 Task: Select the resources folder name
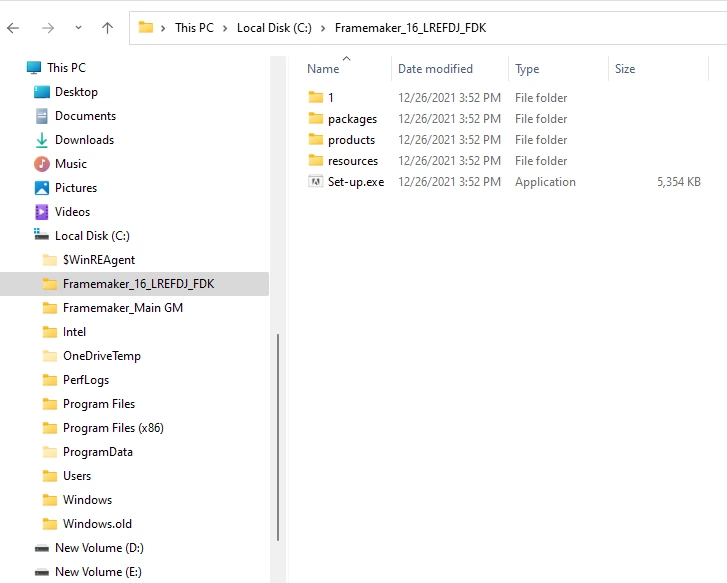point(353,161)
